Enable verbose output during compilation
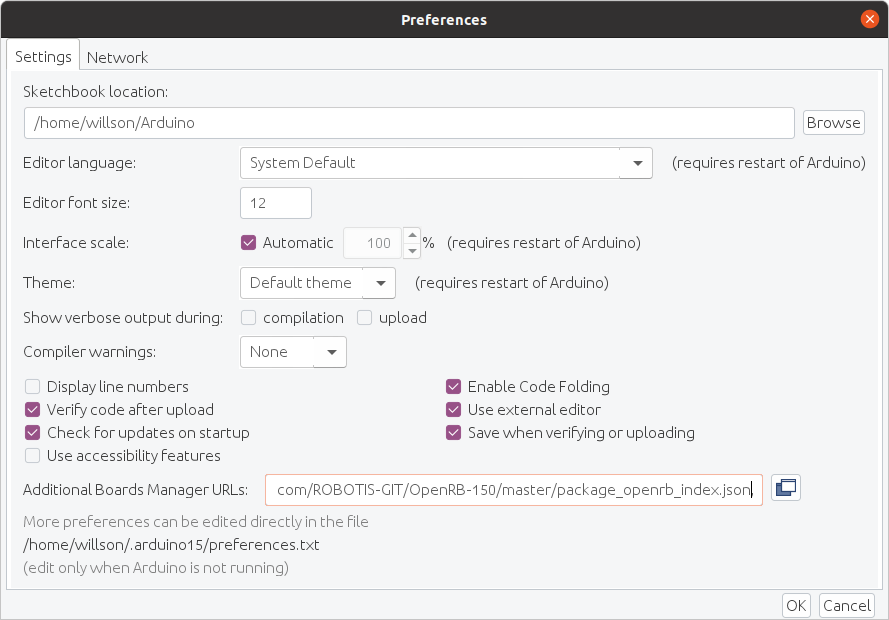This screenshot has width=889, height=620. 247,318
